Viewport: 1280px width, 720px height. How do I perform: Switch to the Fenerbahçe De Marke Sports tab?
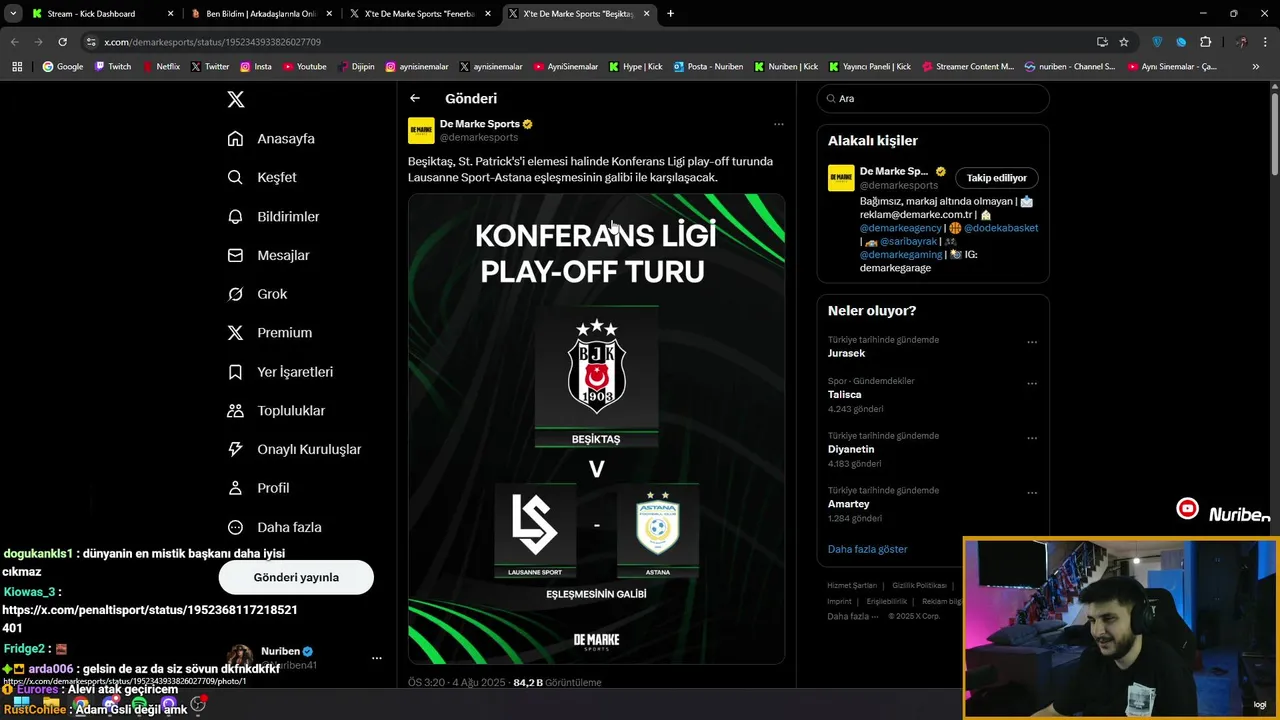(x=420, y=14)
